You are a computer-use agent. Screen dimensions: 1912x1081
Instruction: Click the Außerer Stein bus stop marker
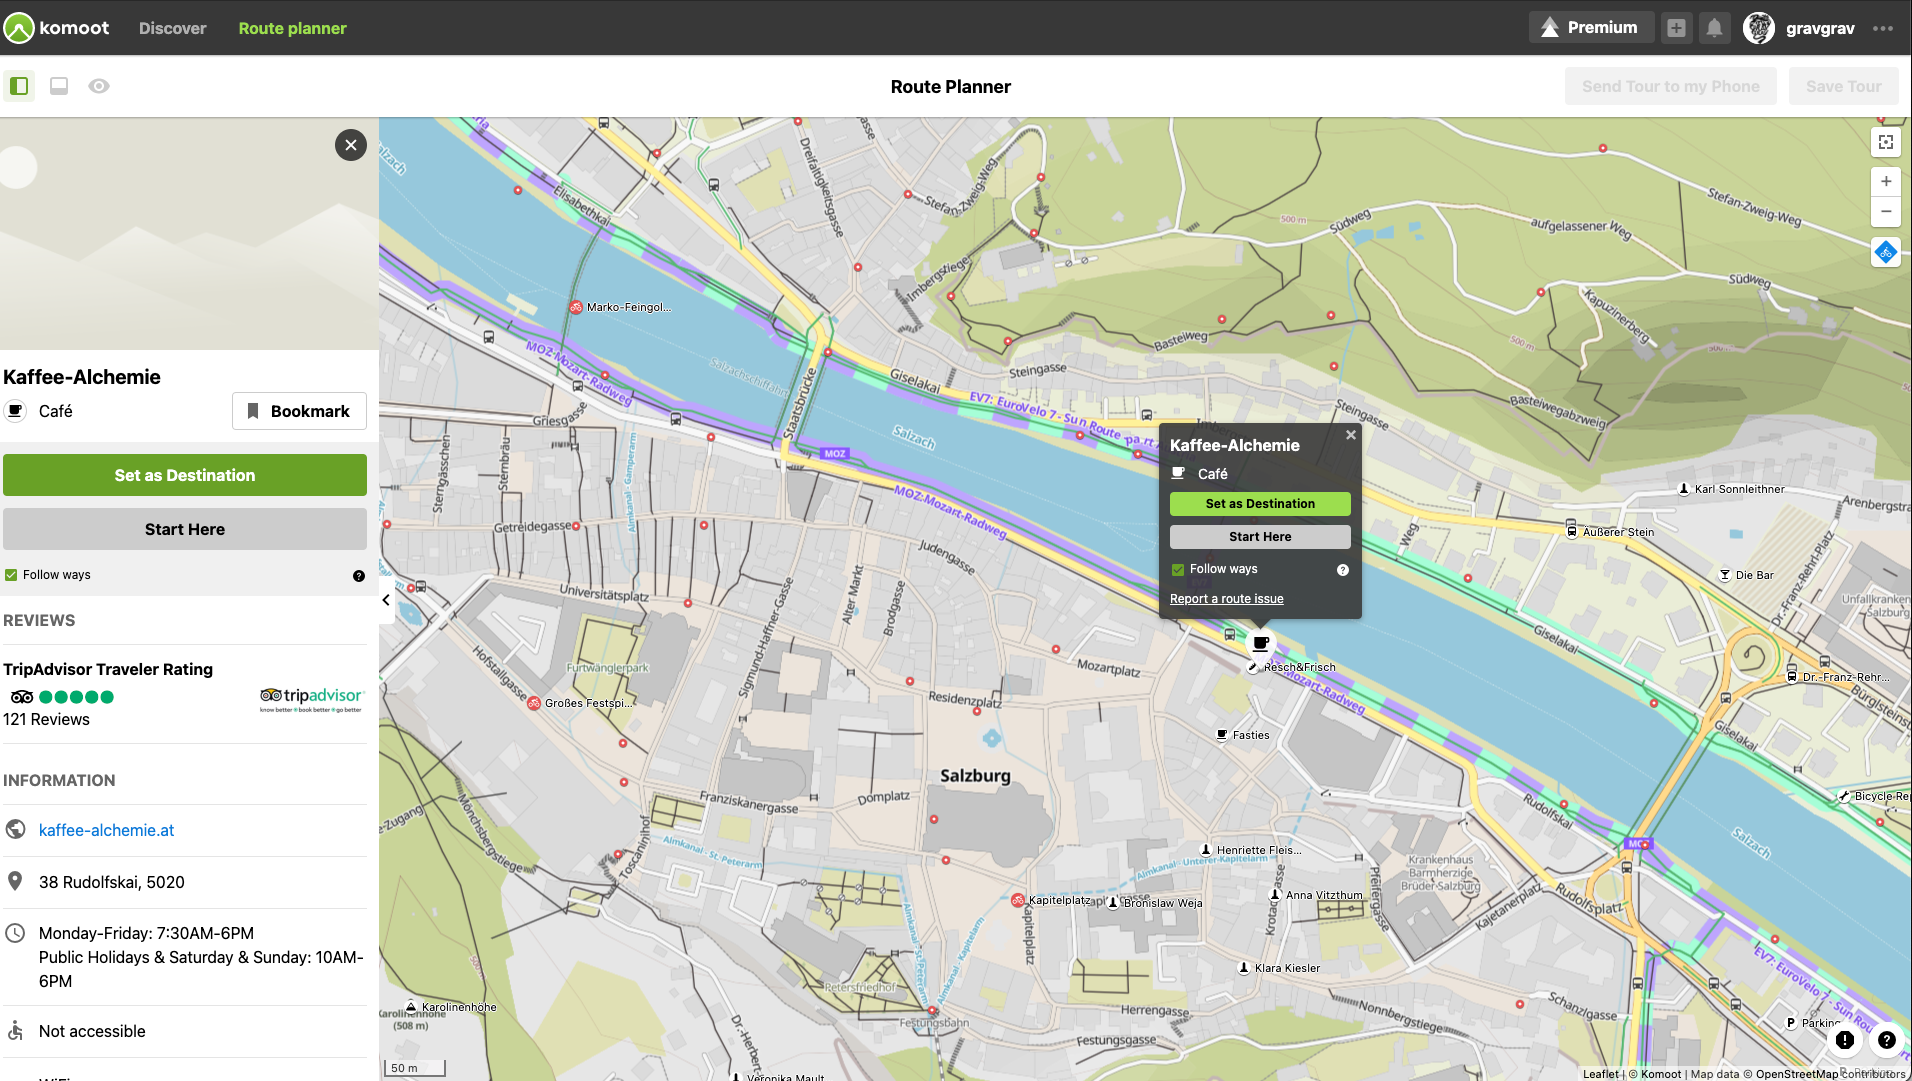1571,531
